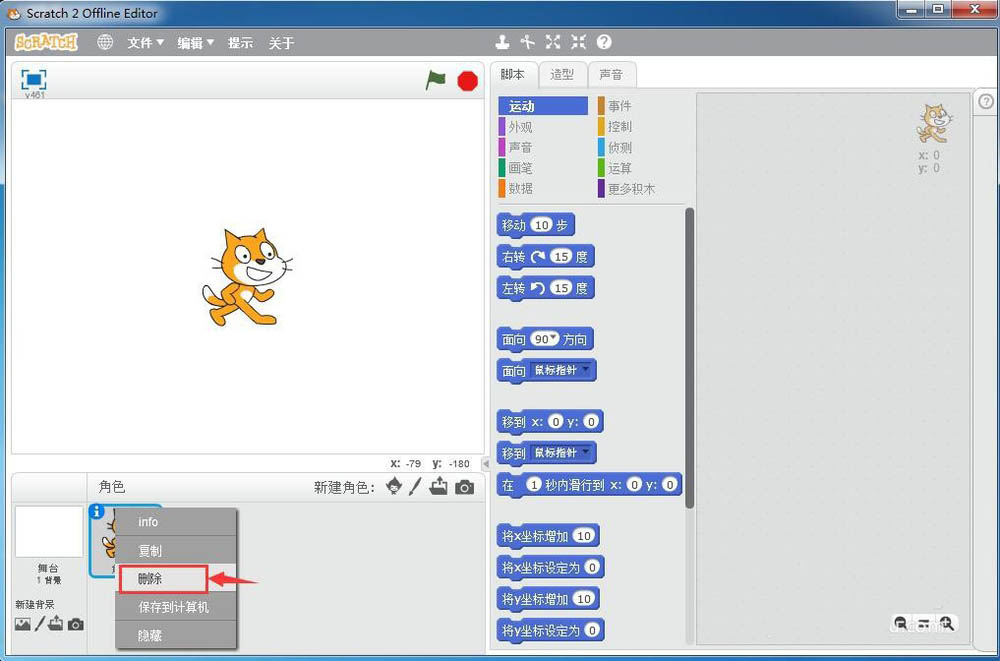Click the new backdrop camera icon

75,624
